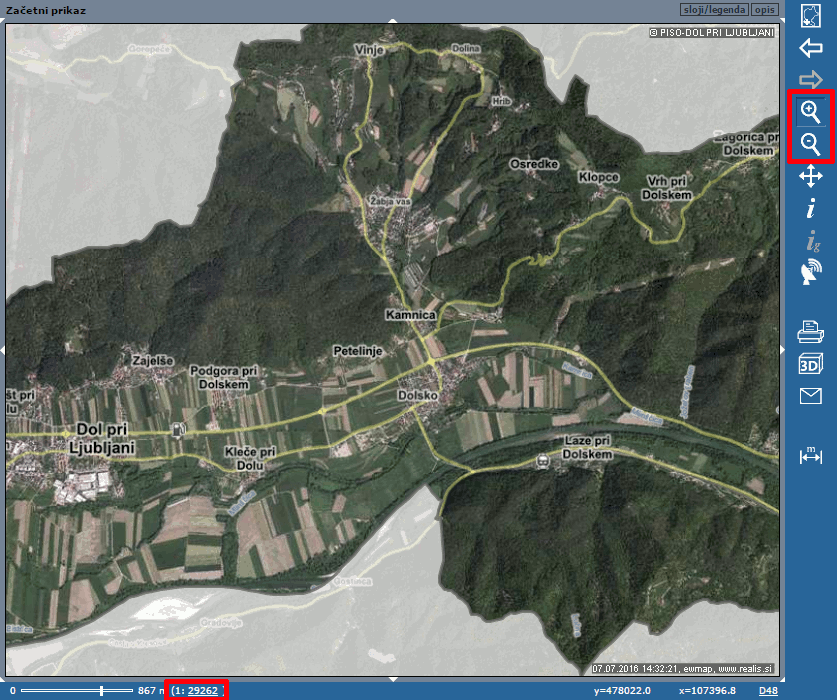
Task: Click the full map extent icon
Action: pyautogui.click(x=810, y=14)
